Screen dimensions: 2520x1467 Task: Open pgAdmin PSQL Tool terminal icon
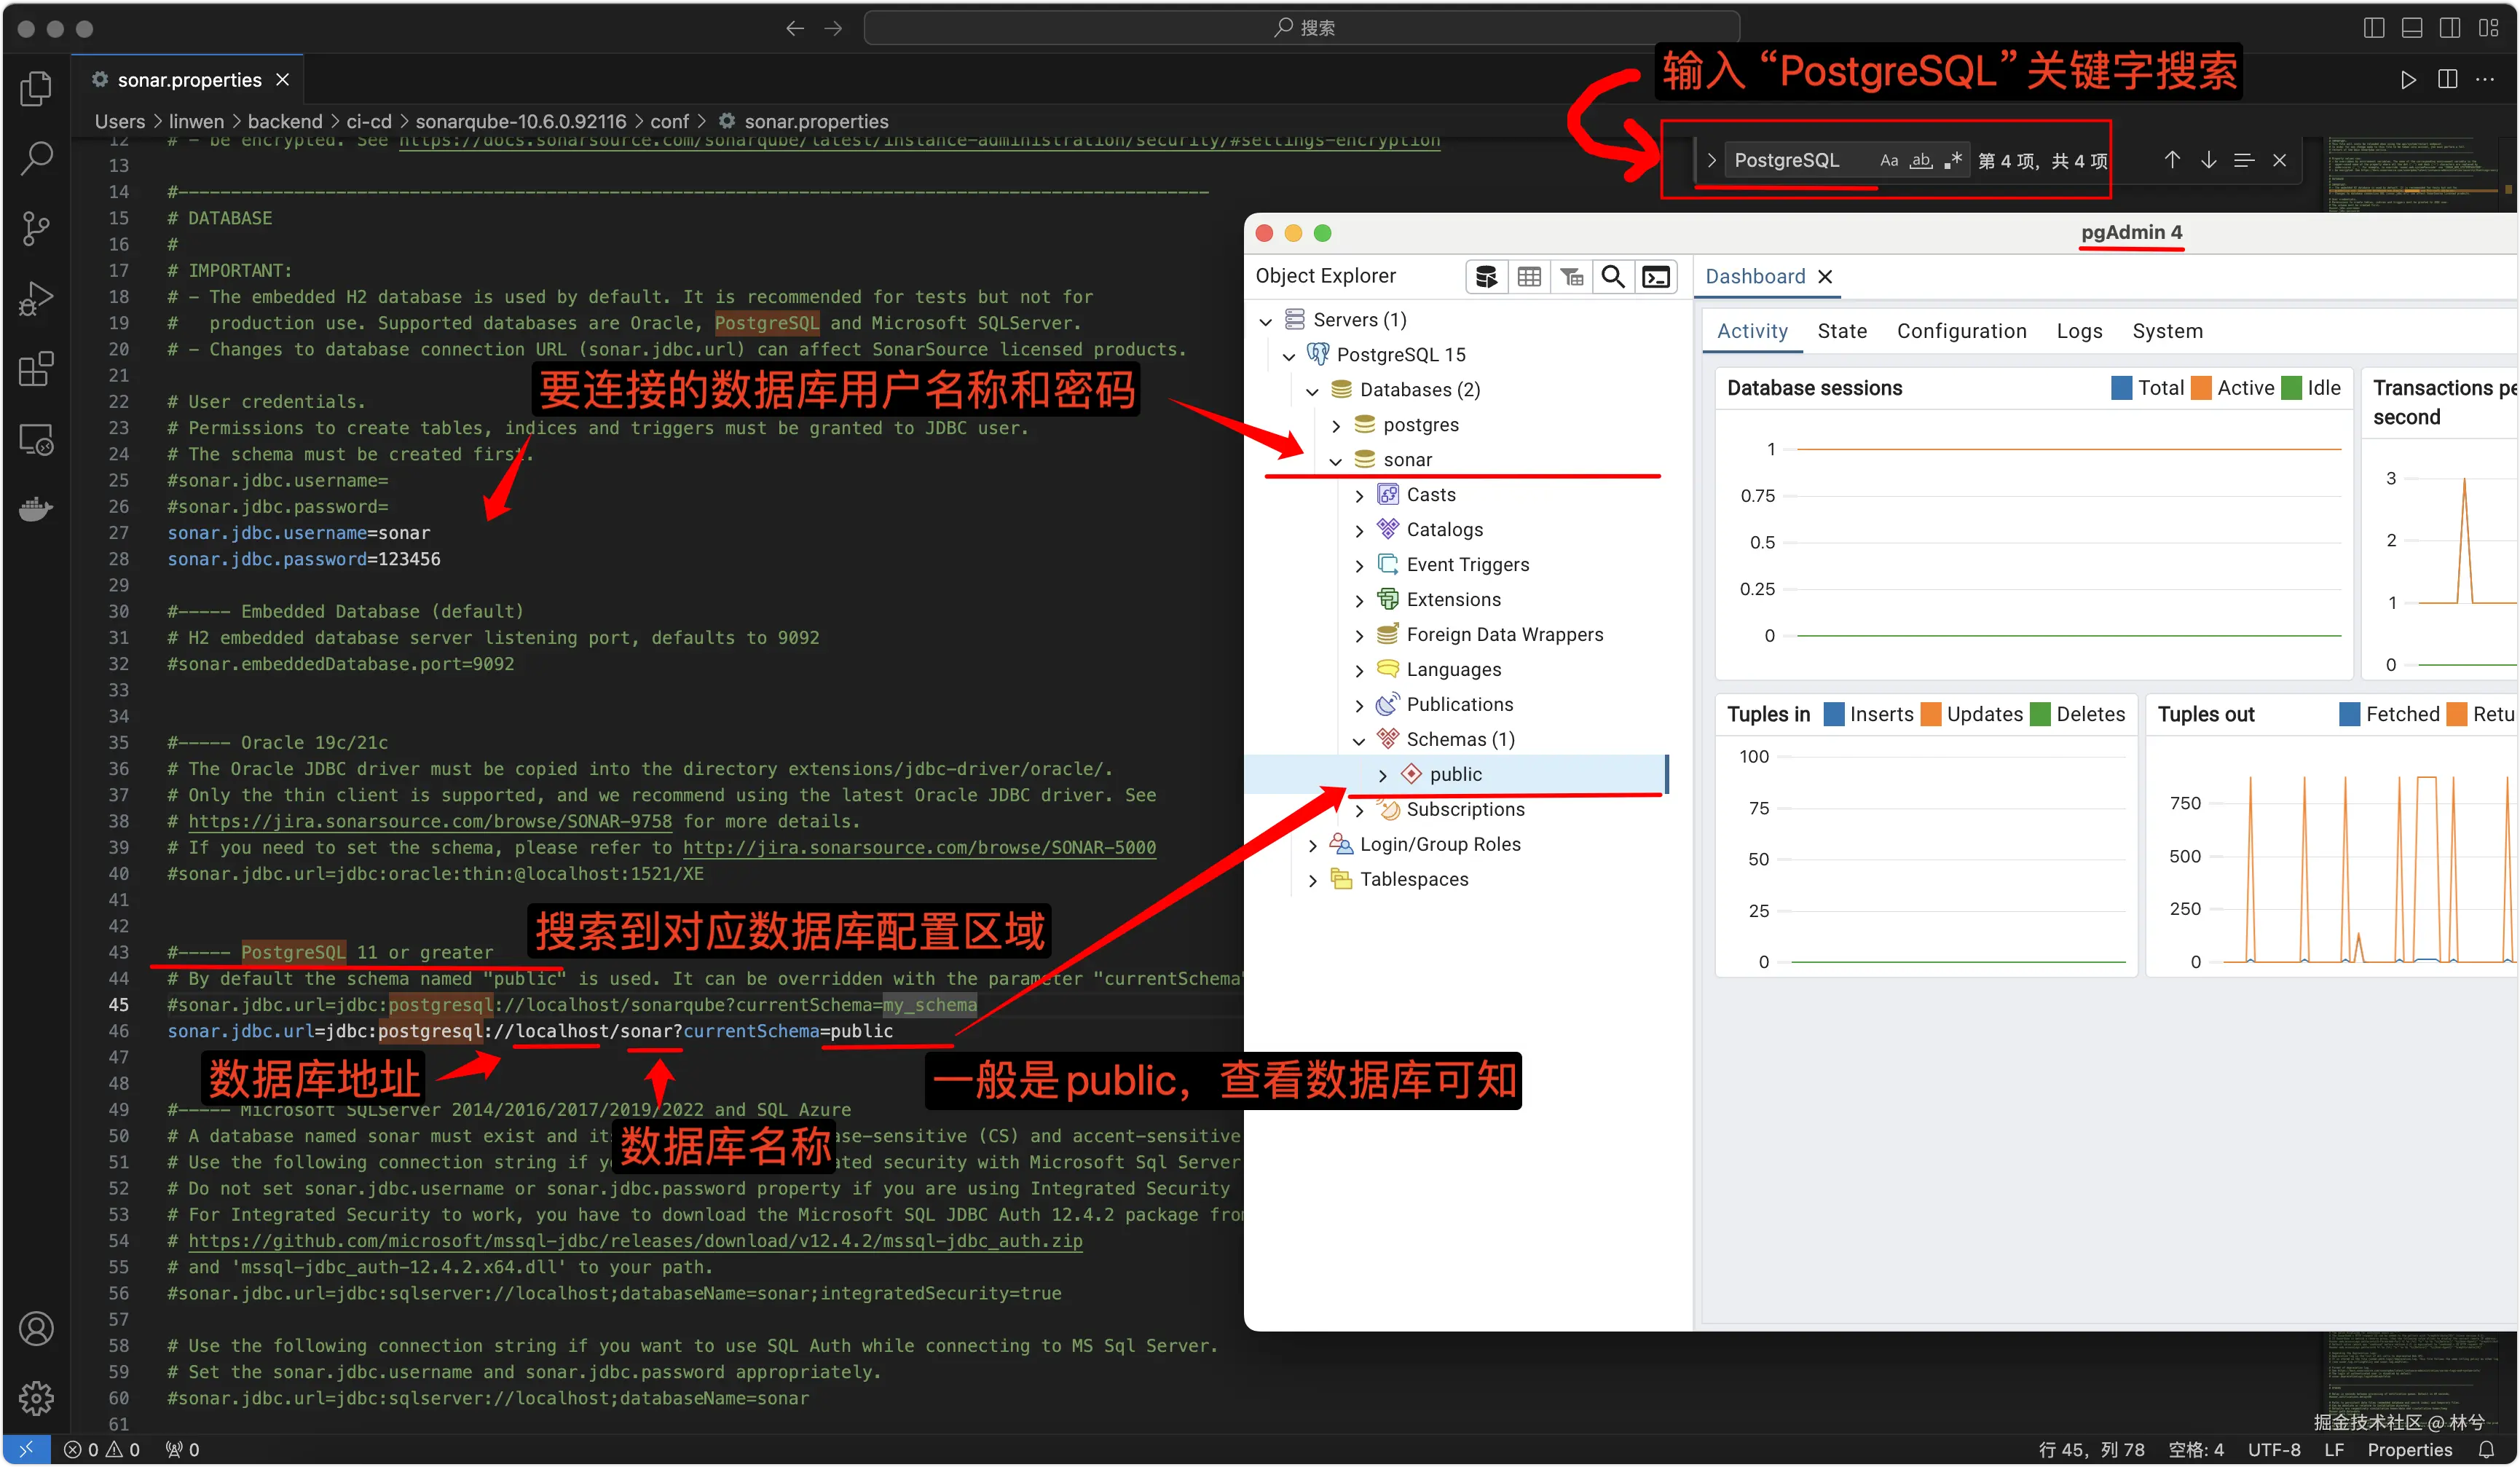click(1656, 277)
